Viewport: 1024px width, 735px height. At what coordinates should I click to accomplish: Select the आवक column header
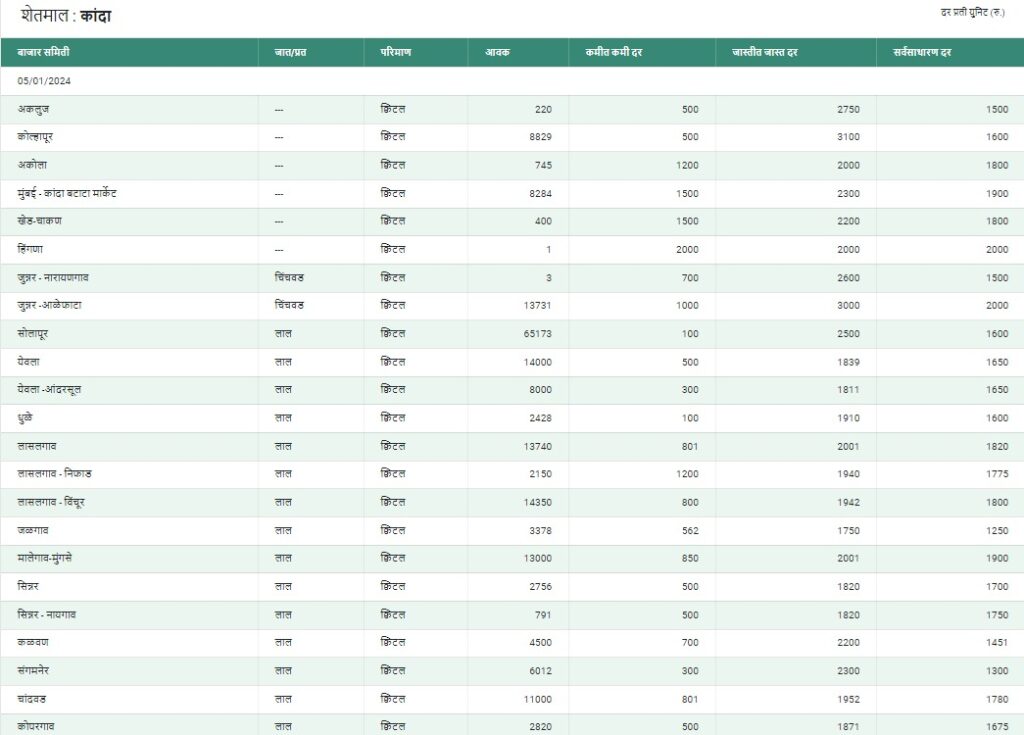497,52
